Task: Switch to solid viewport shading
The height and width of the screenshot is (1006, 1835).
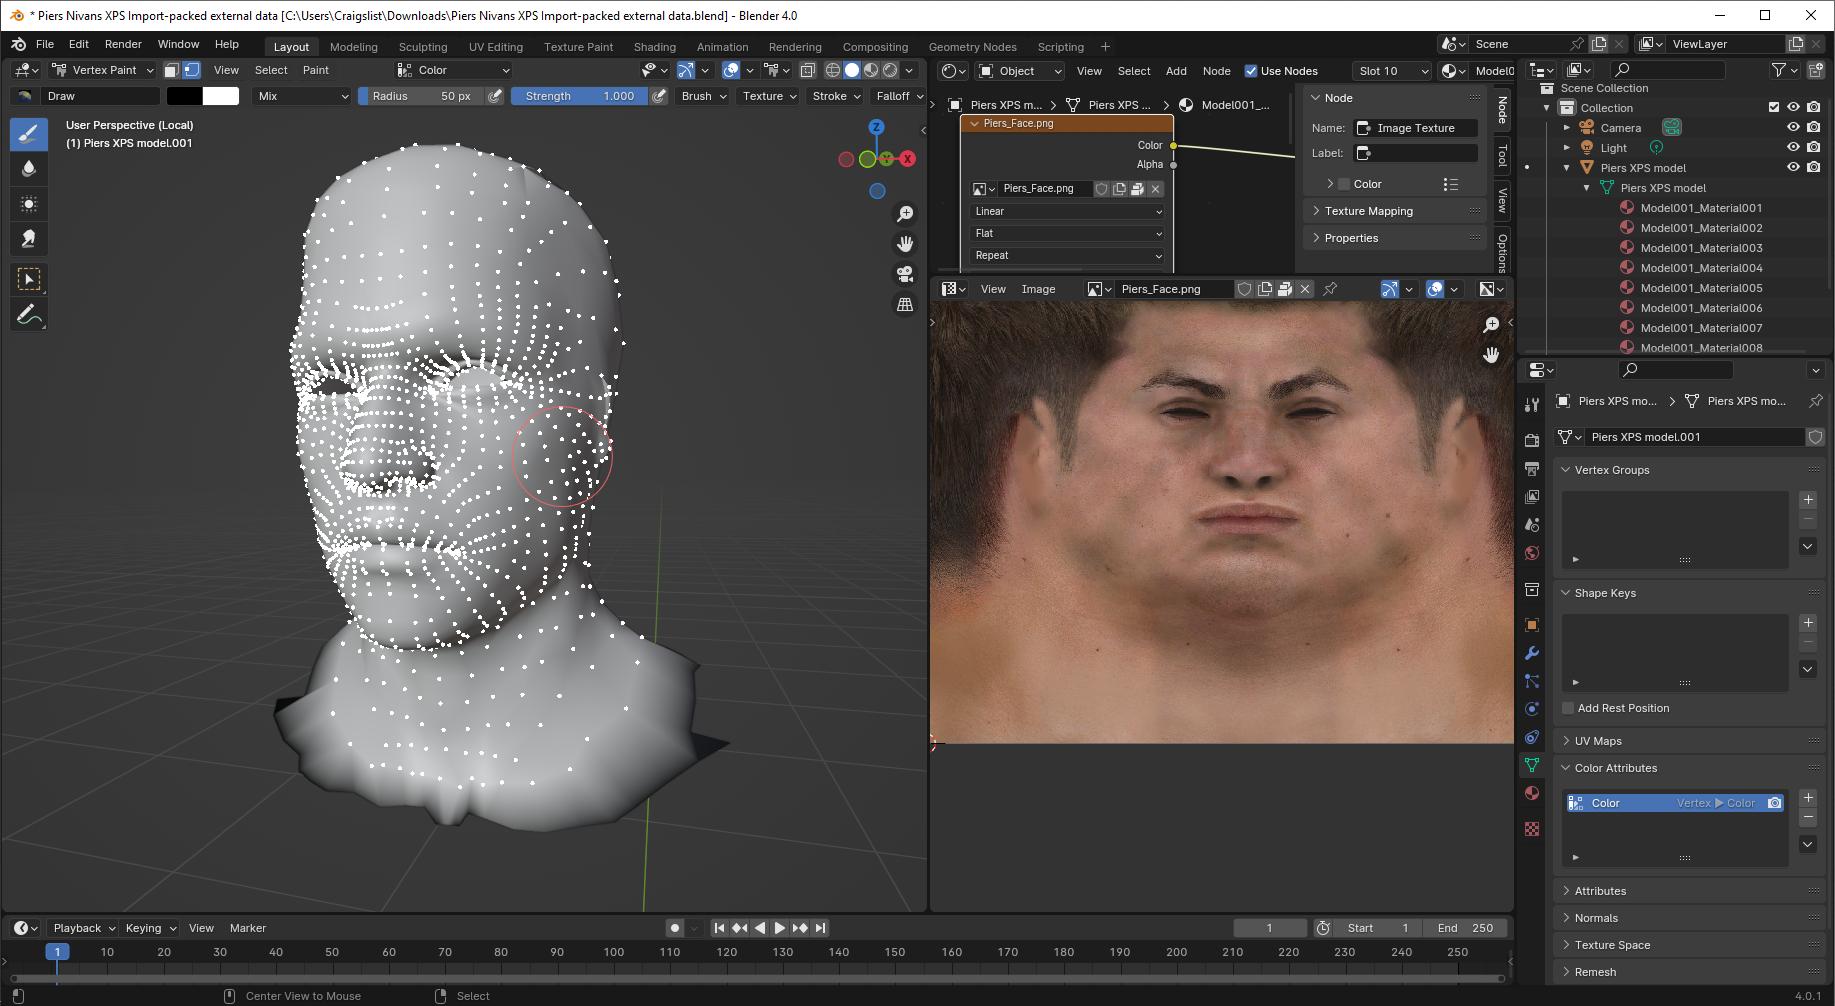Action: click(852, 70)
